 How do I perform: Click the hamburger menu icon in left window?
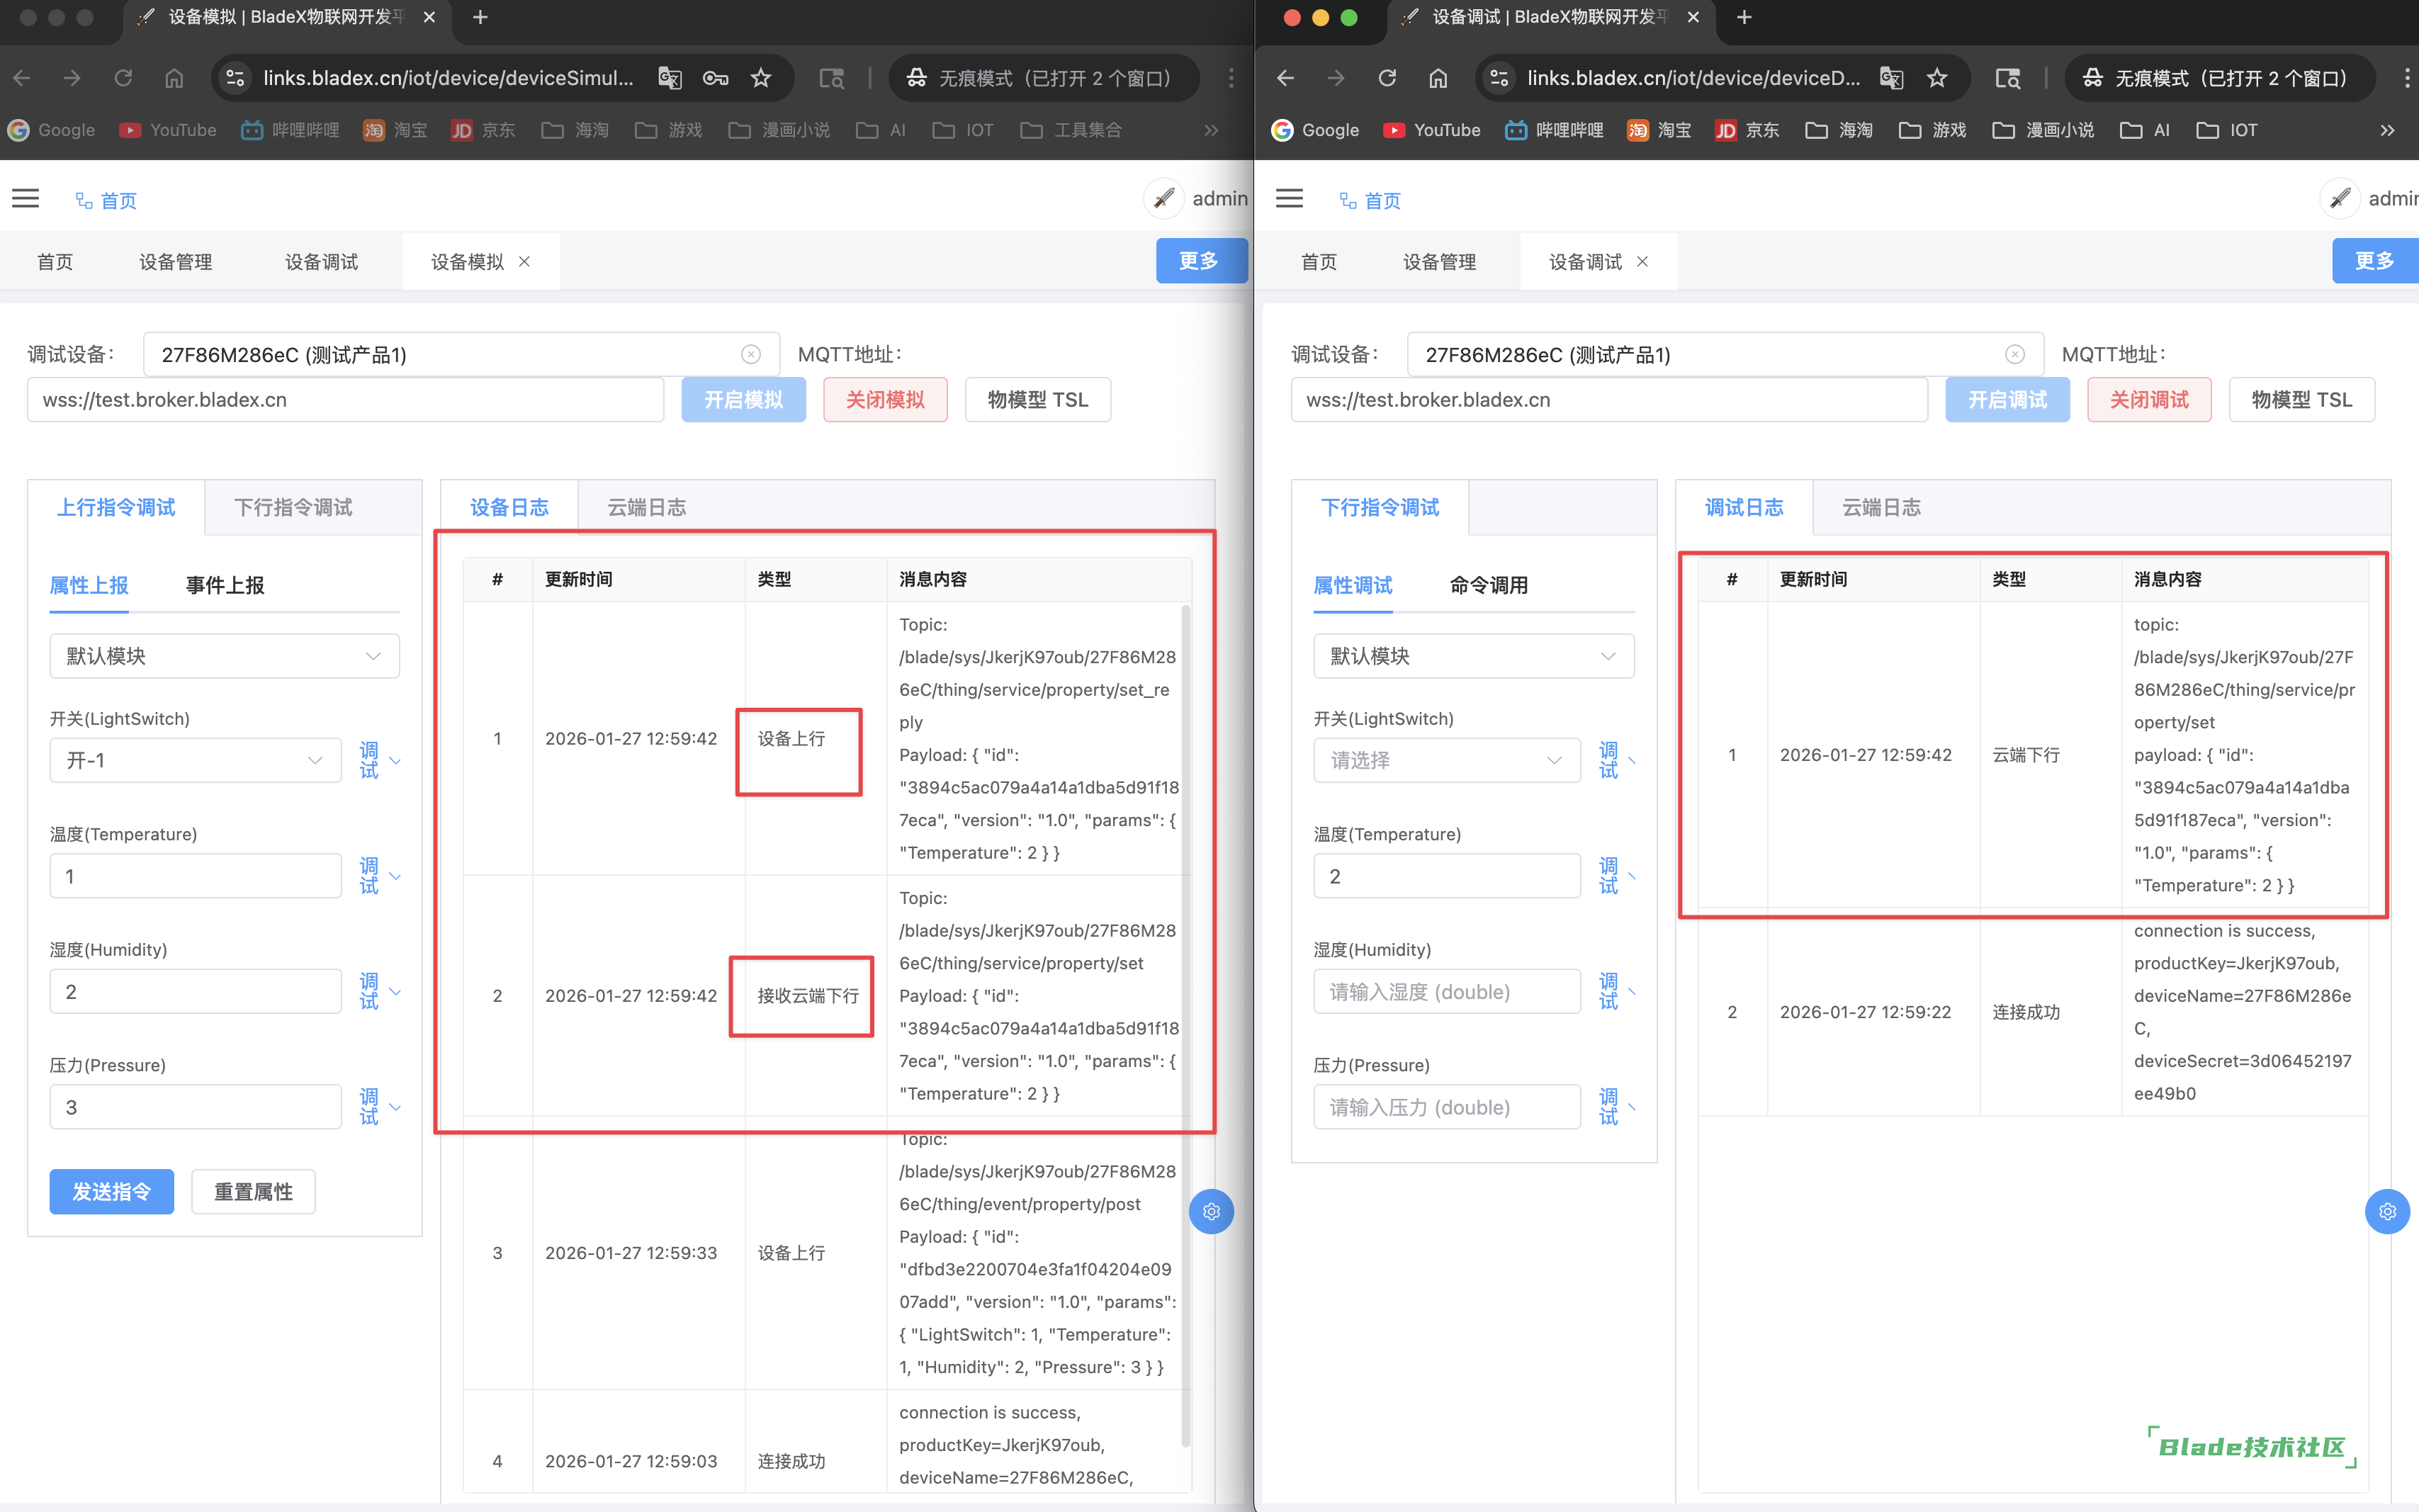click(x=26, y=199)
